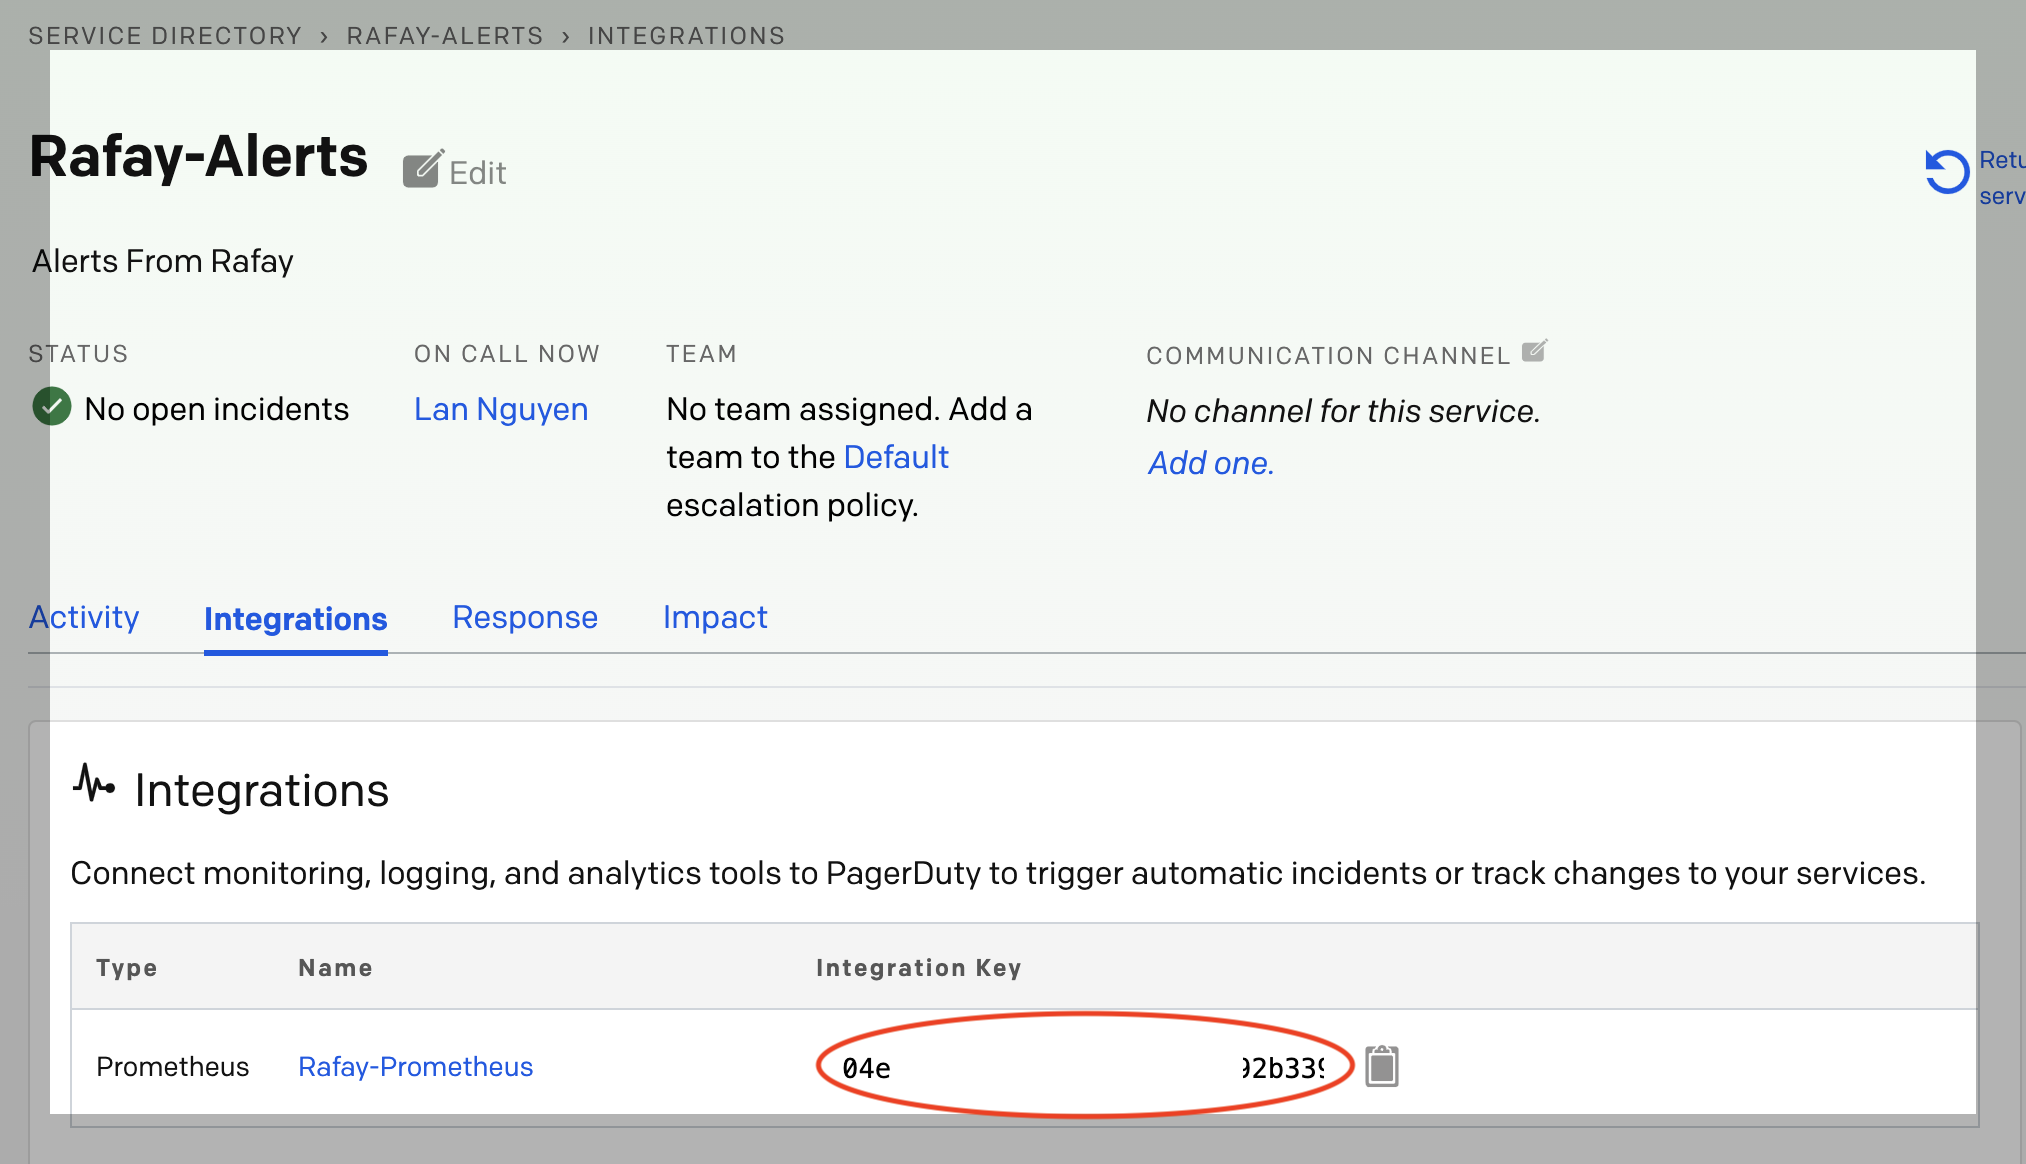The height and width of the screenshot is (1164, 2026).
Task: Open the Activity tab
Action: tap(84, 617)
